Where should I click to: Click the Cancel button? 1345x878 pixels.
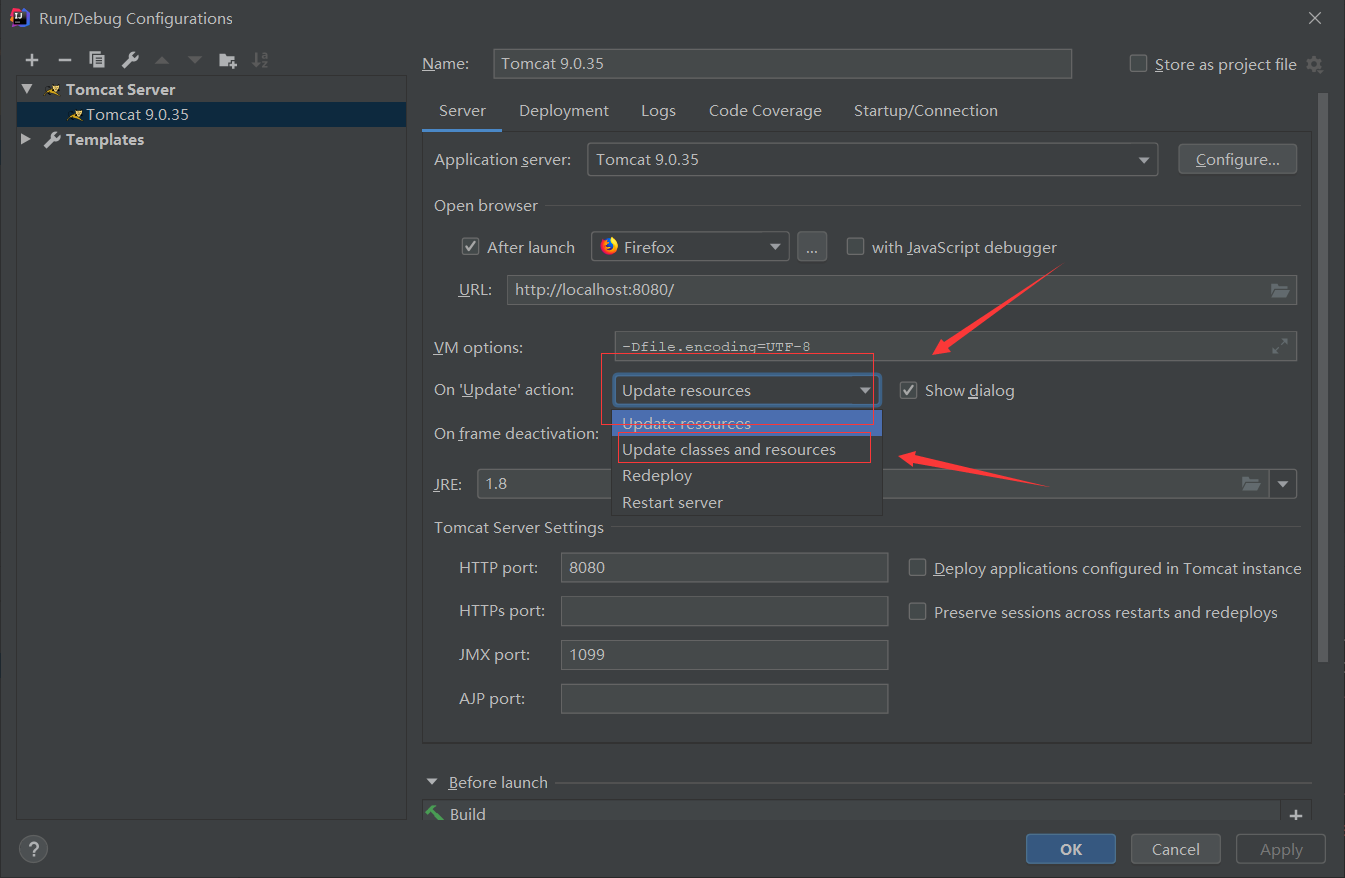[1176, 849]
